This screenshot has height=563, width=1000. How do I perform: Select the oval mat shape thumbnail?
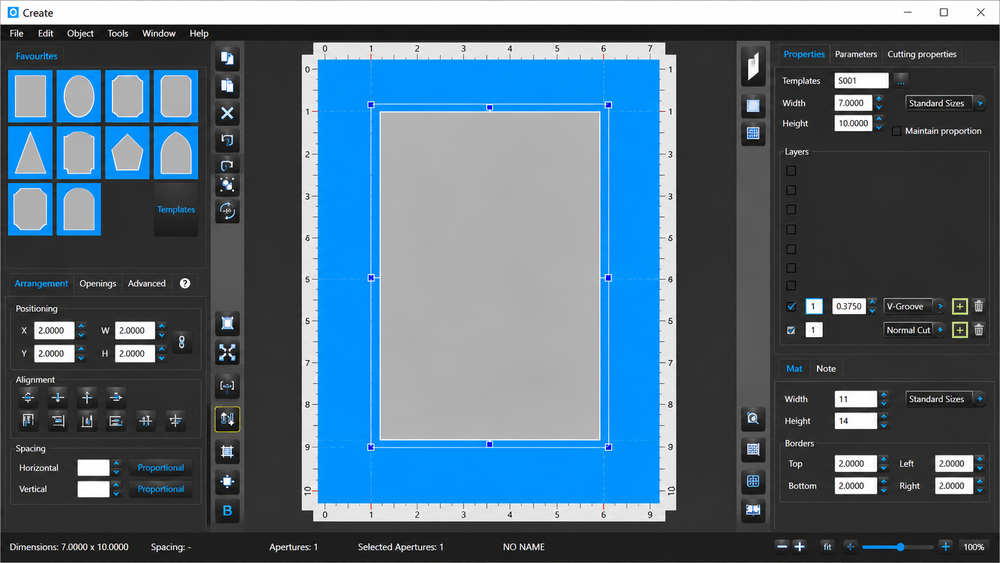78,96
